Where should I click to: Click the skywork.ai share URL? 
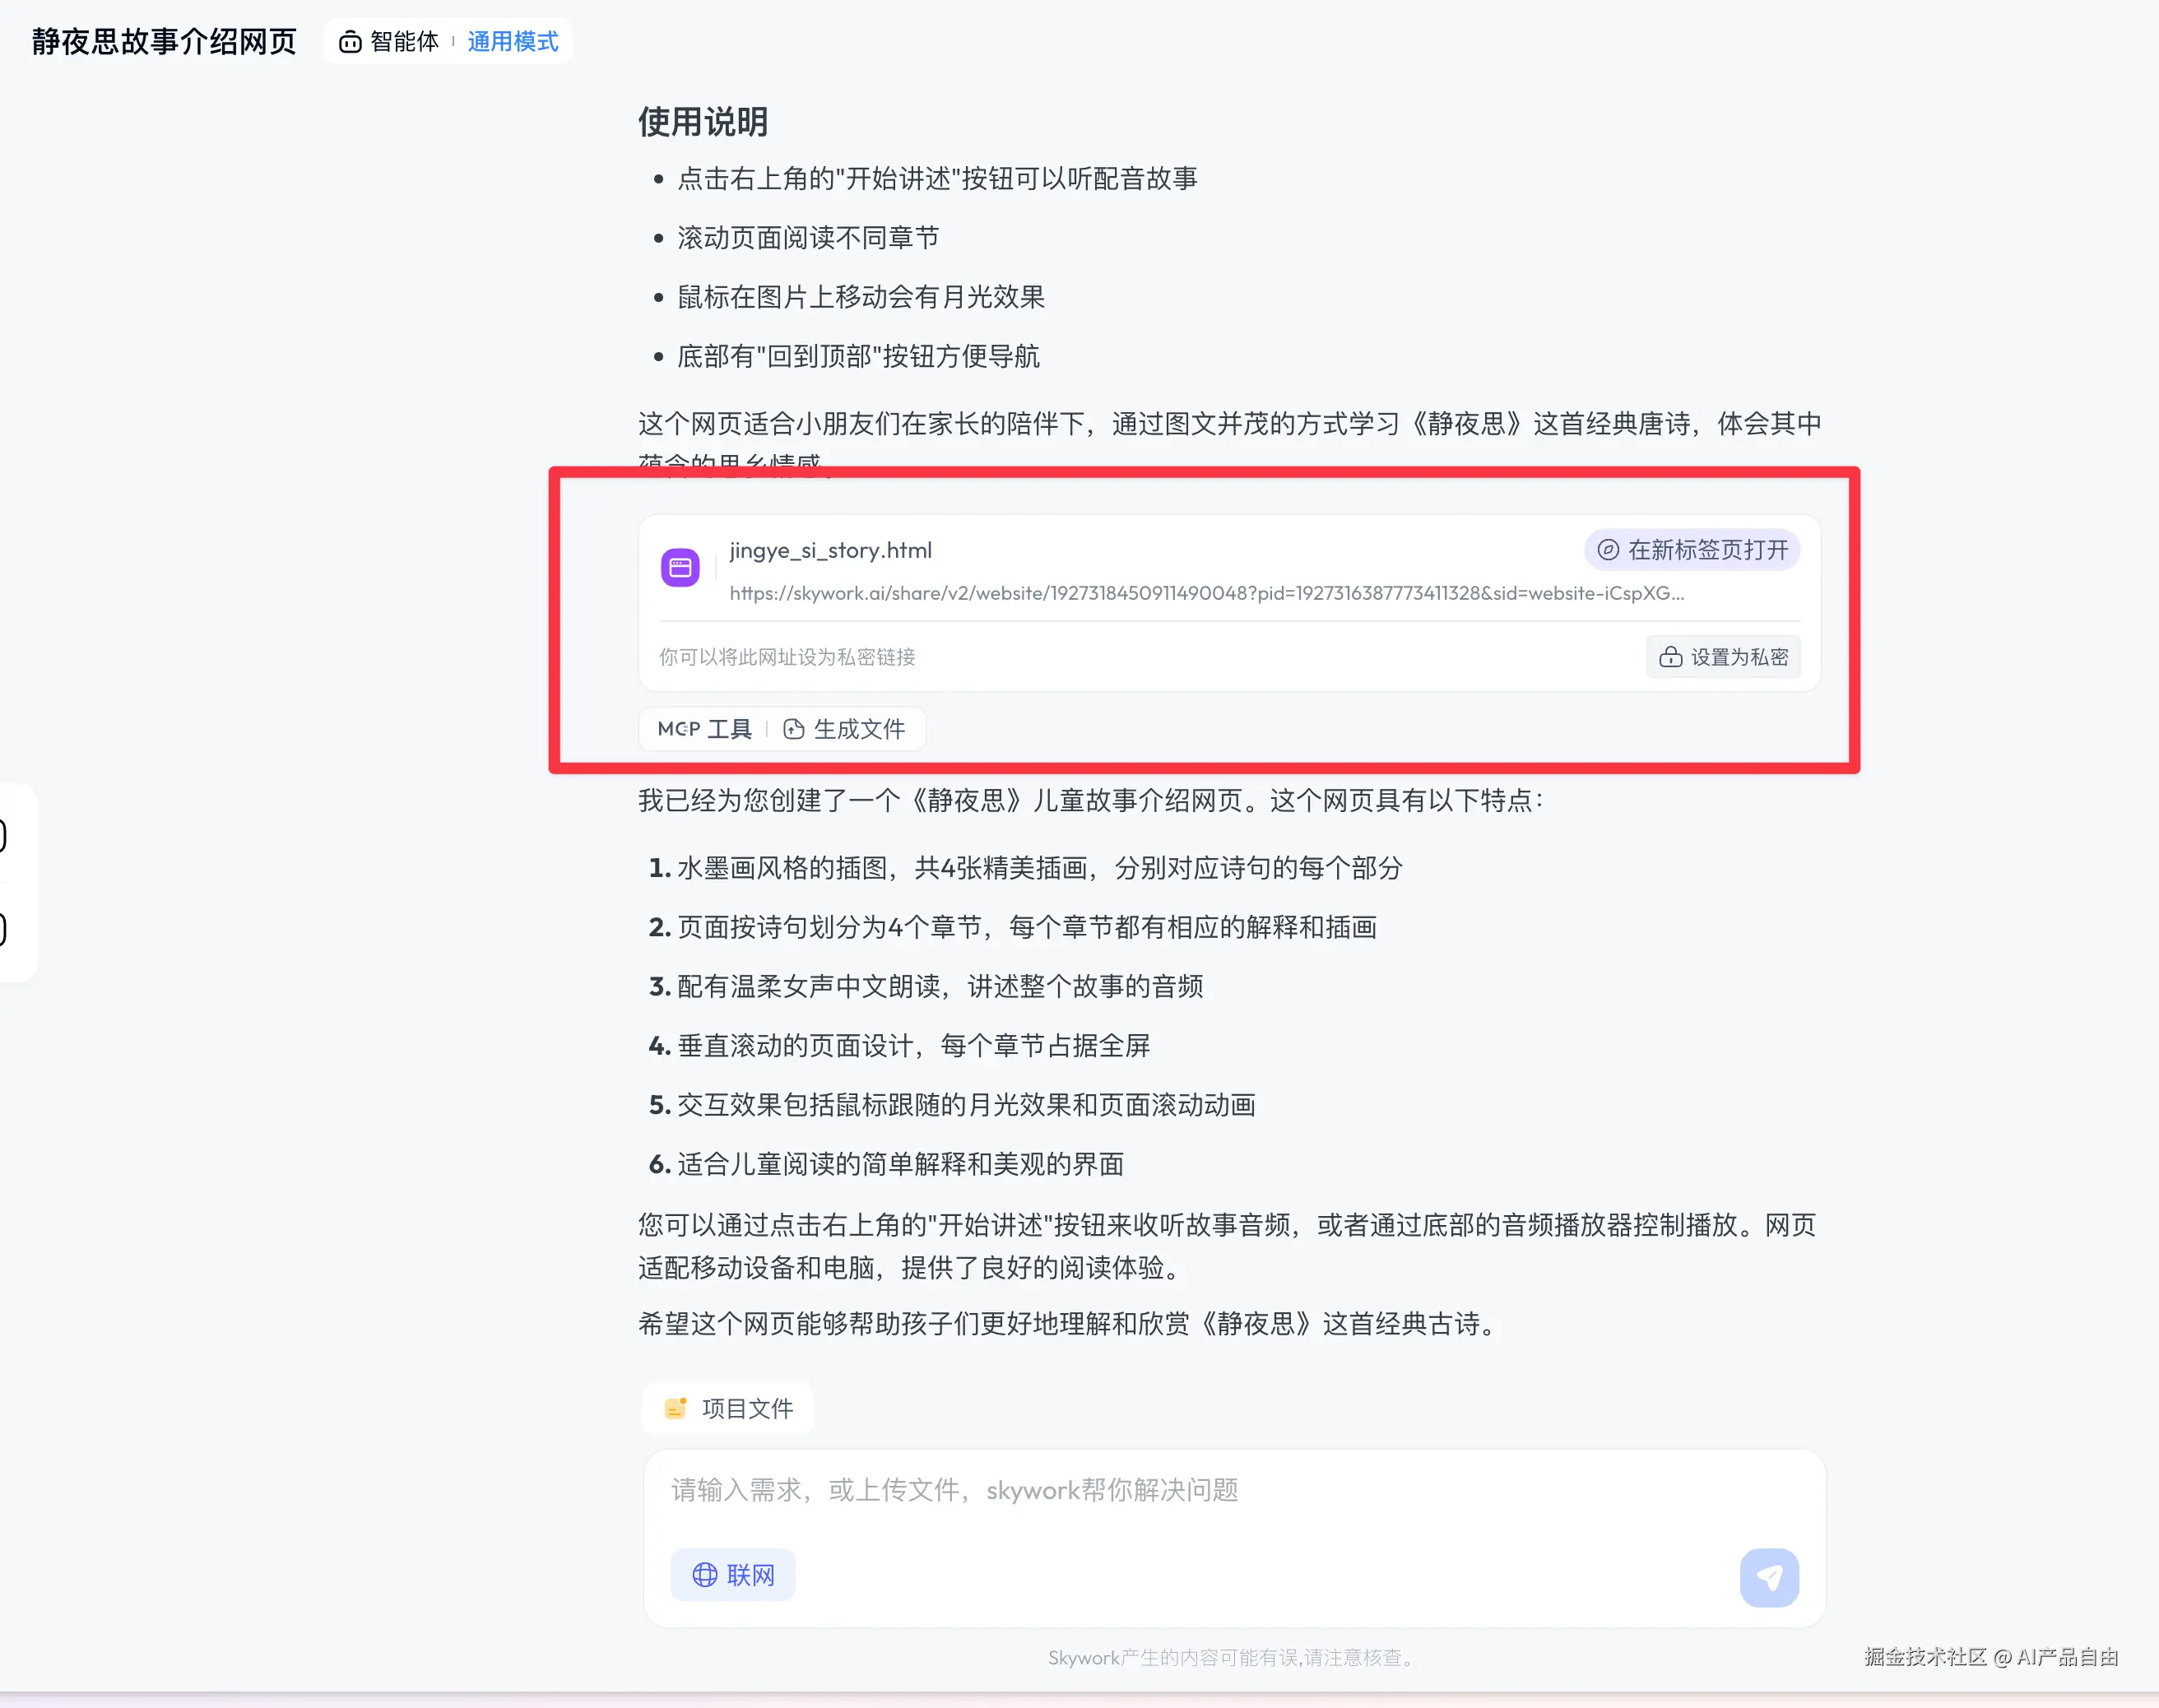tap(1206, 593)
